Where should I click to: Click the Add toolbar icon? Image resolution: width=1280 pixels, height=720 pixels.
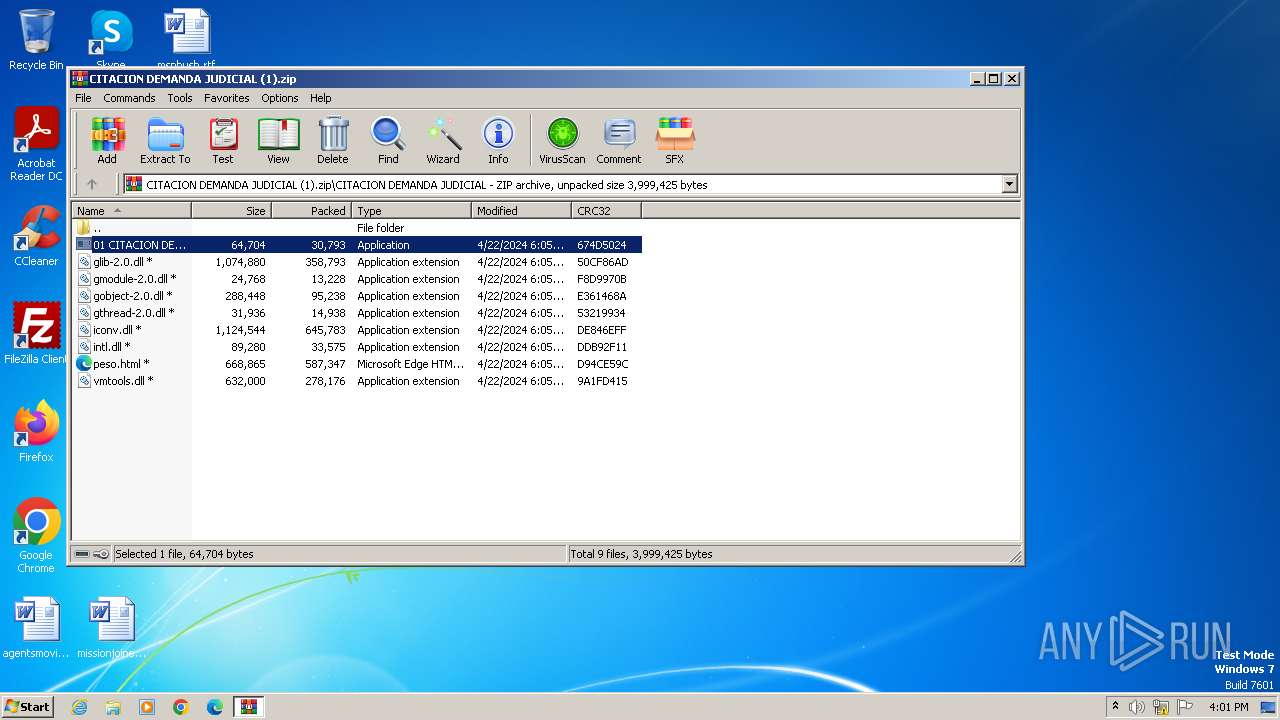pos(107,140)
